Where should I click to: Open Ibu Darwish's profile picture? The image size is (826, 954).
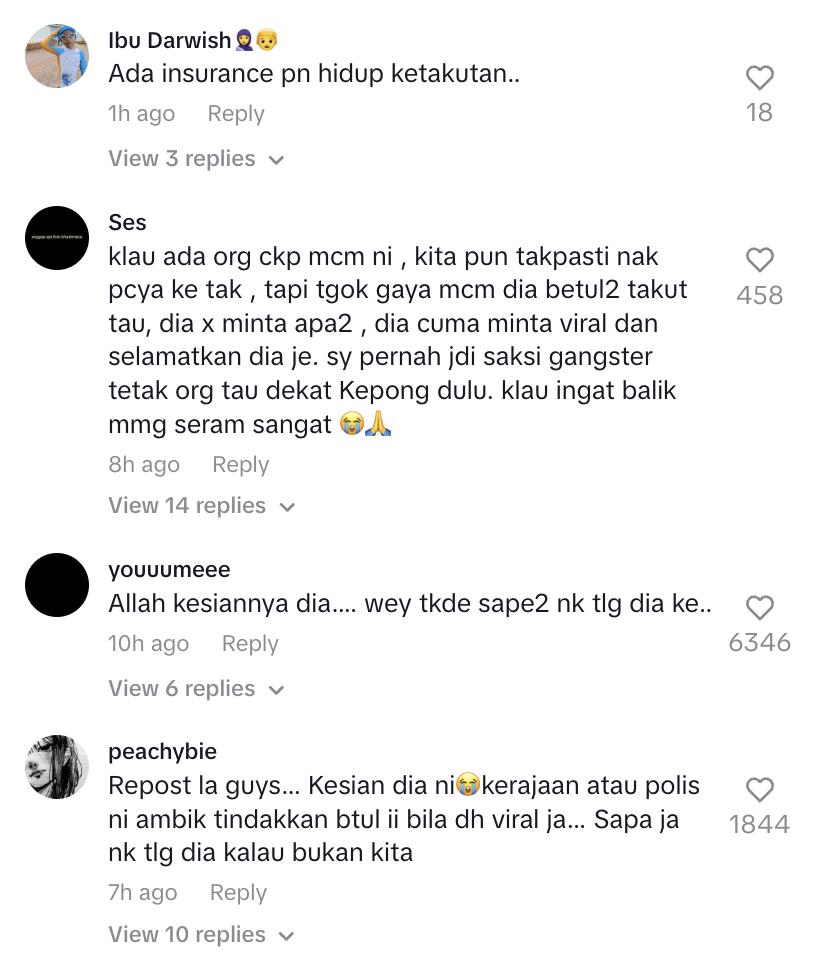57,56
